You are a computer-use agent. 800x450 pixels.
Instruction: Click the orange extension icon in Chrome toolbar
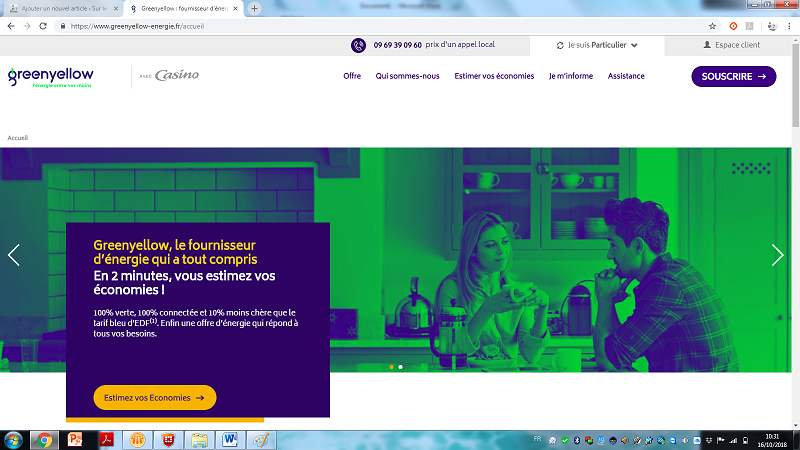(x=733, y=26)
